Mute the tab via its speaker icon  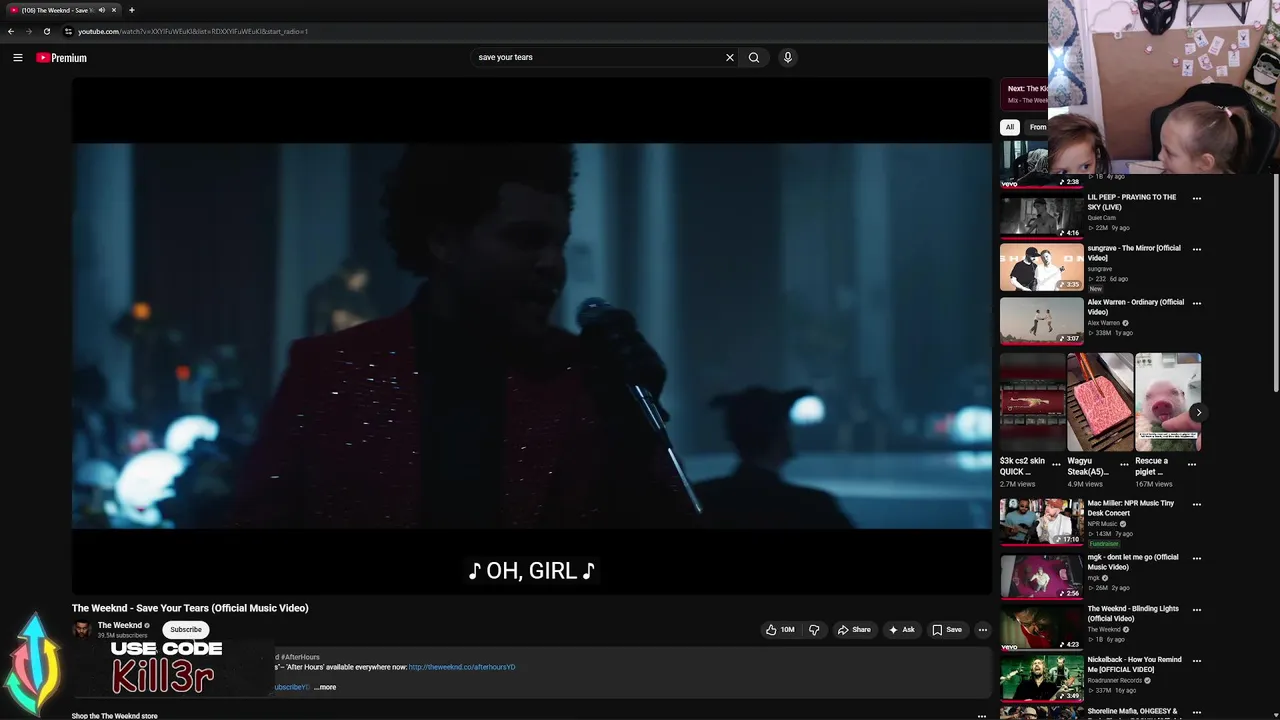pyautogui.click(x=102, y=10)
